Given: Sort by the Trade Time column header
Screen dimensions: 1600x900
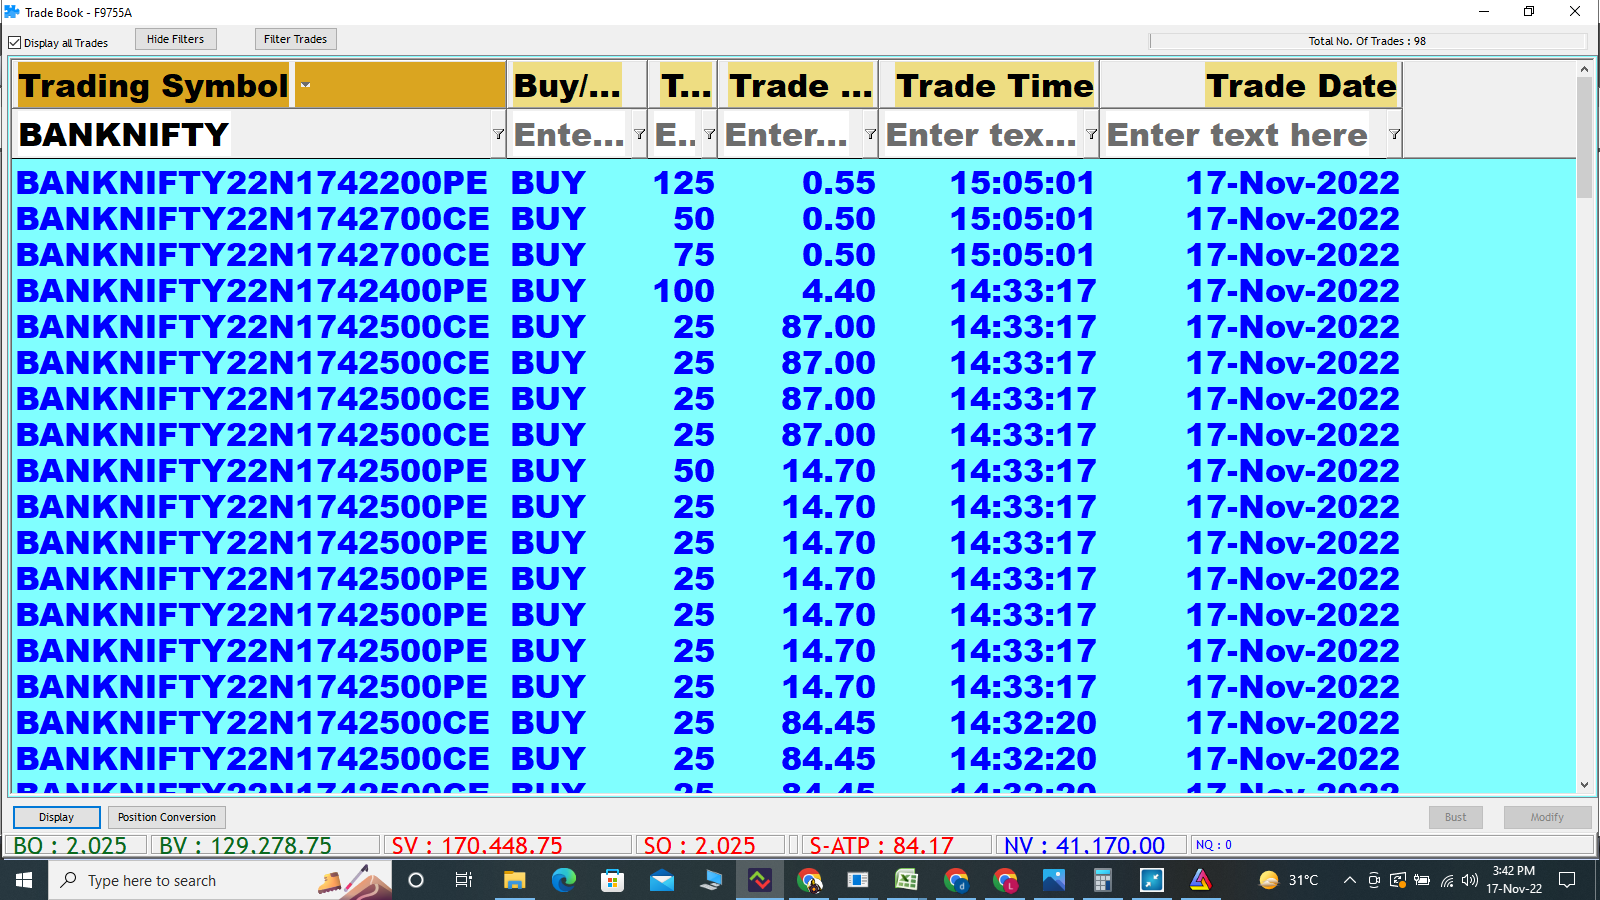Looking at the screenshot, I should click(994, 86).
